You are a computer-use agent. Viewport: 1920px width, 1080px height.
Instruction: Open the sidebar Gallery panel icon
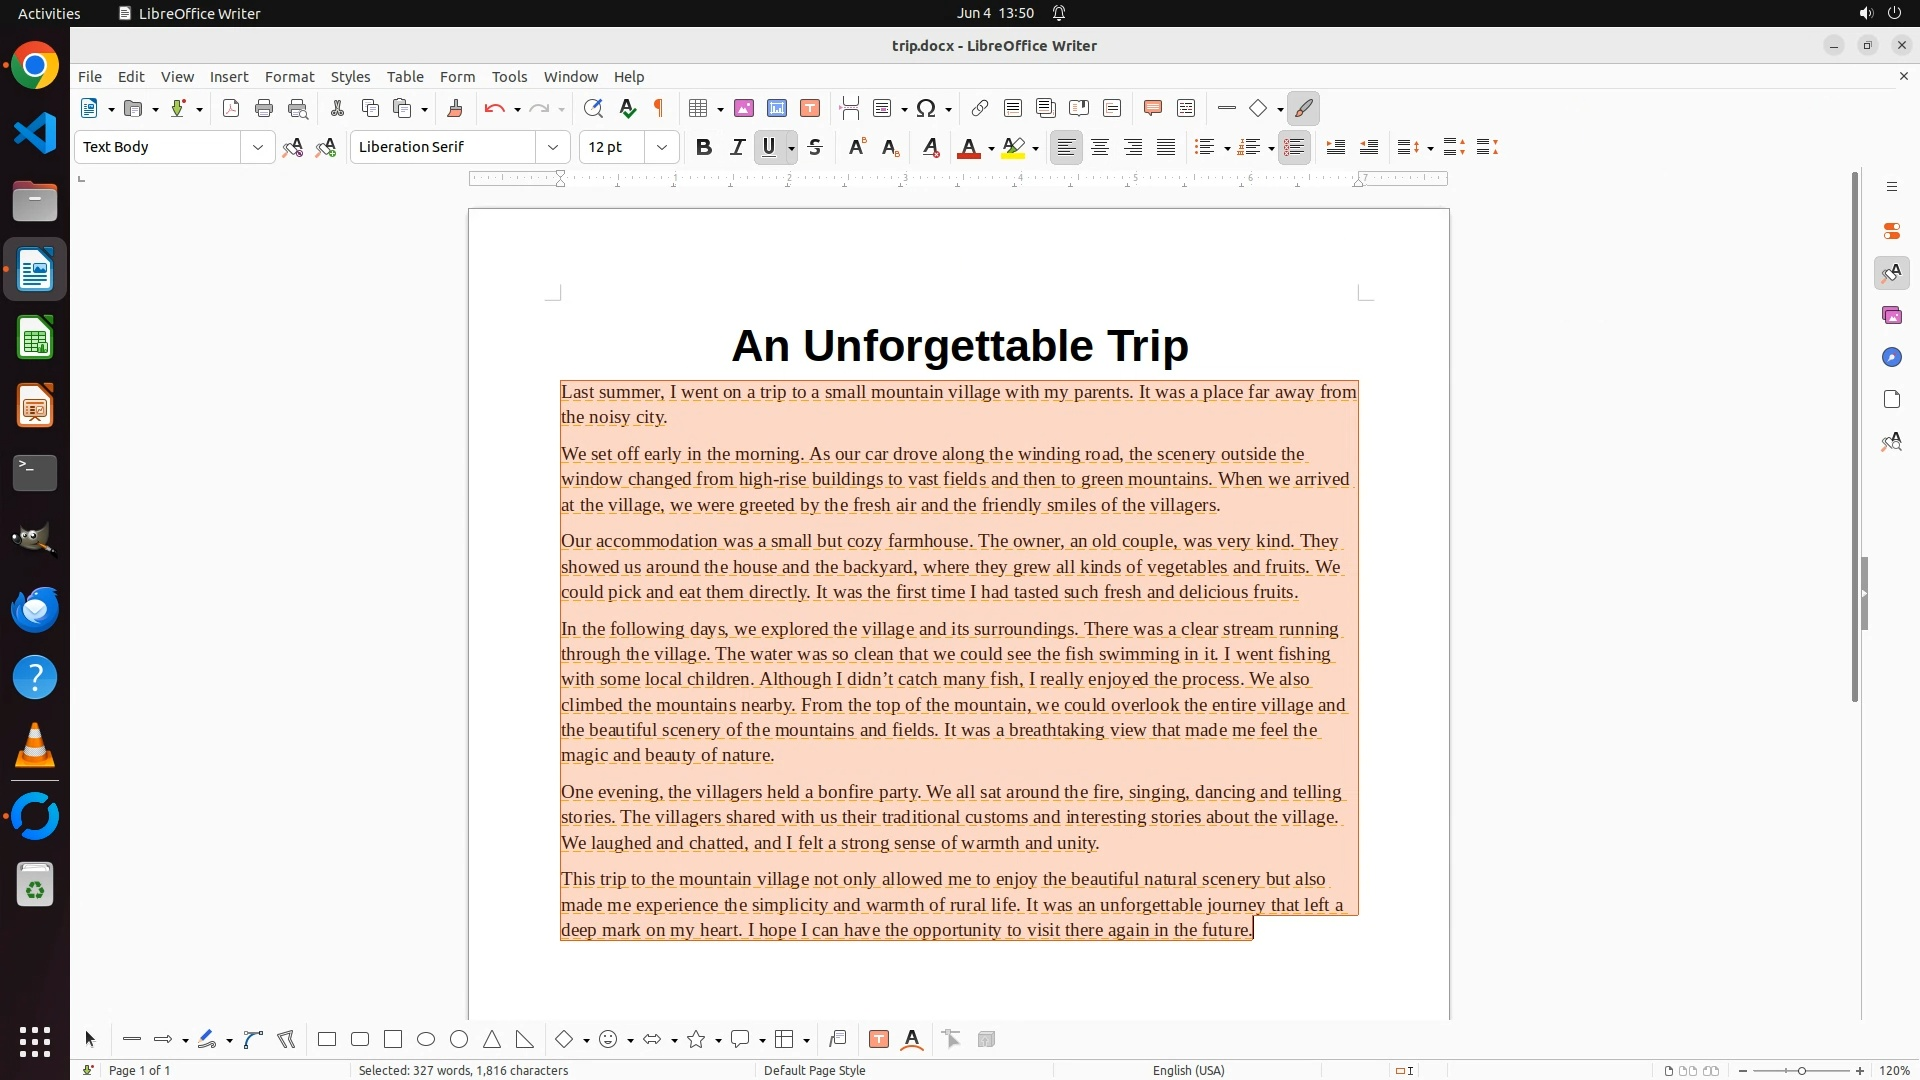click(x=1892, y=316)
